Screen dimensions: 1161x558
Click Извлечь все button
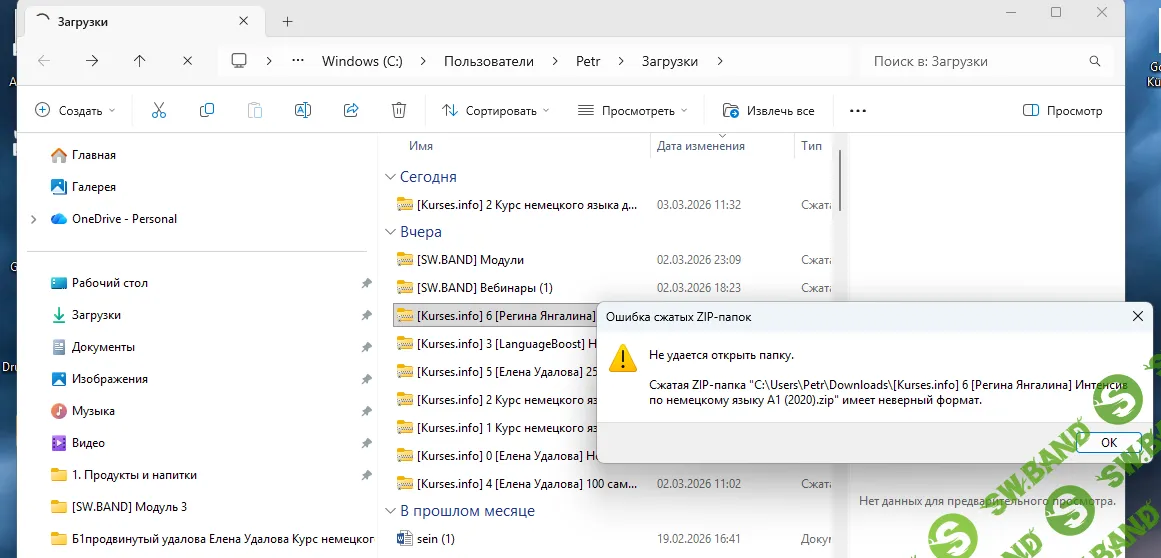768,111
